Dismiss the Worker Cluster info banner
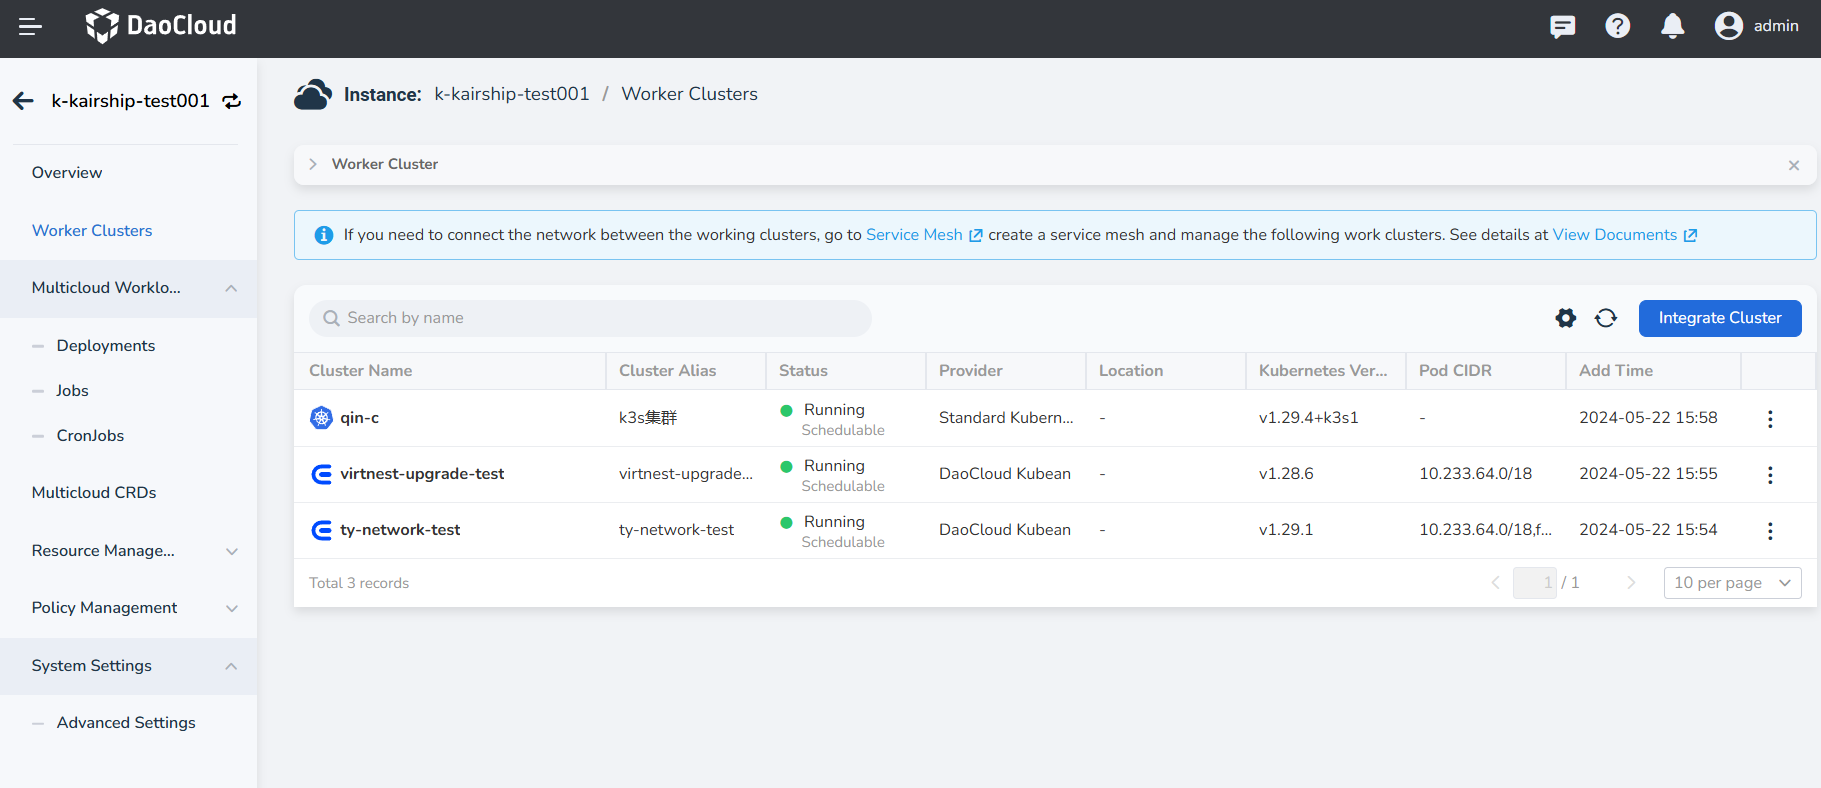Image resolution: width=1821 pixels, height=788 pixels. click(x=1793, y=165)
